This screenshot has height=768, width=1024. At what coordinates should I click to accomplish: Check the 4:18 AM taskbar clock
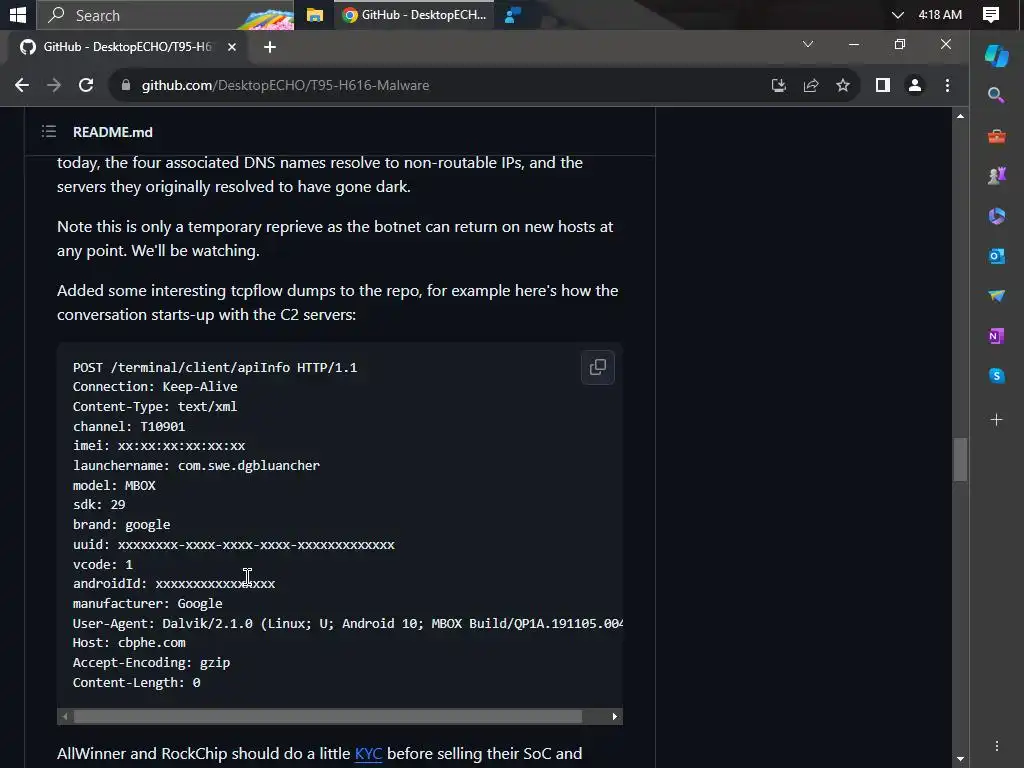940,14
